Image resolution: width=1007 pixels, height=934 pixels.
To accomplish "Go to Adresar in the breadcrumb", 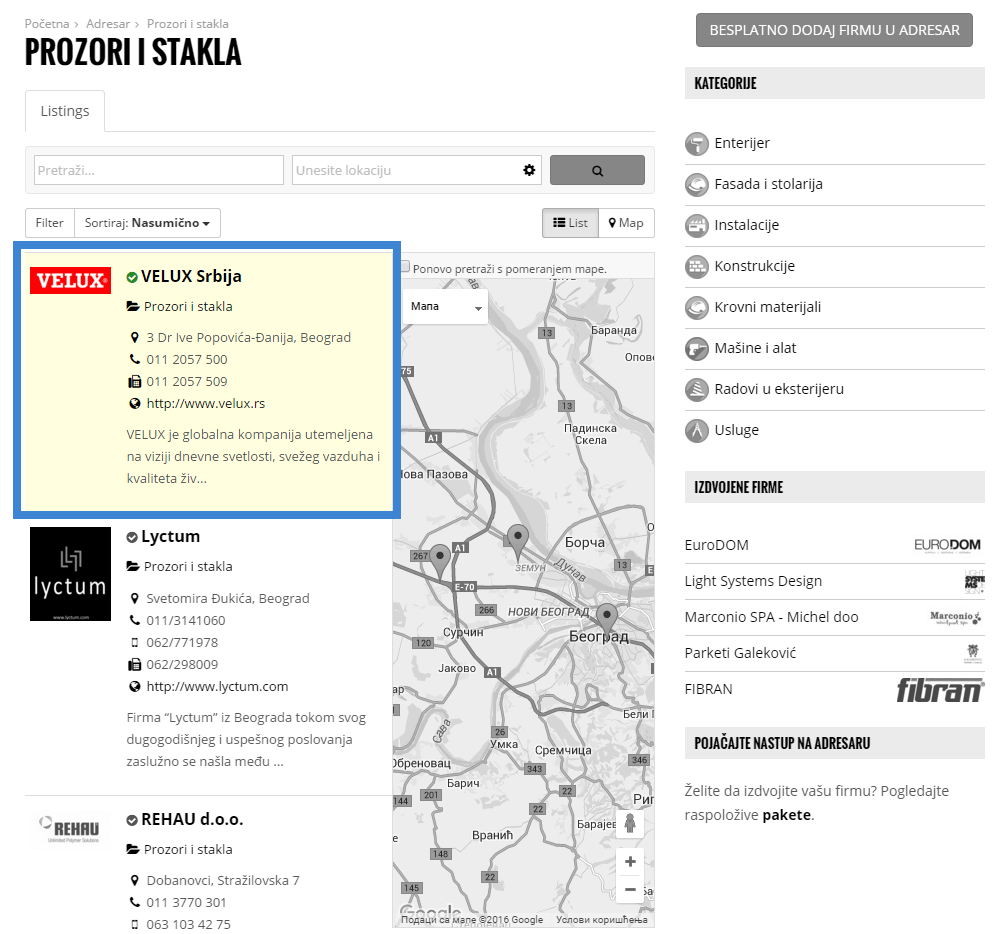I will tap(107, 23).
